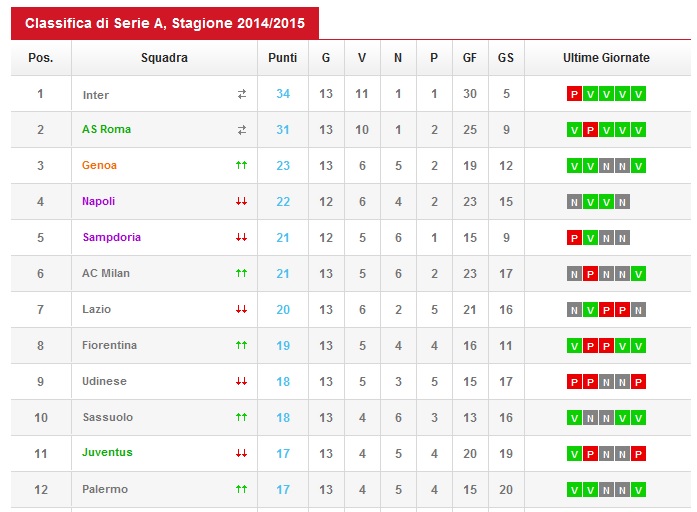This screenshot has height=512, width=697.
Task: Click the first gray N badge in Sampdoria's results
Action: point(606,238)
